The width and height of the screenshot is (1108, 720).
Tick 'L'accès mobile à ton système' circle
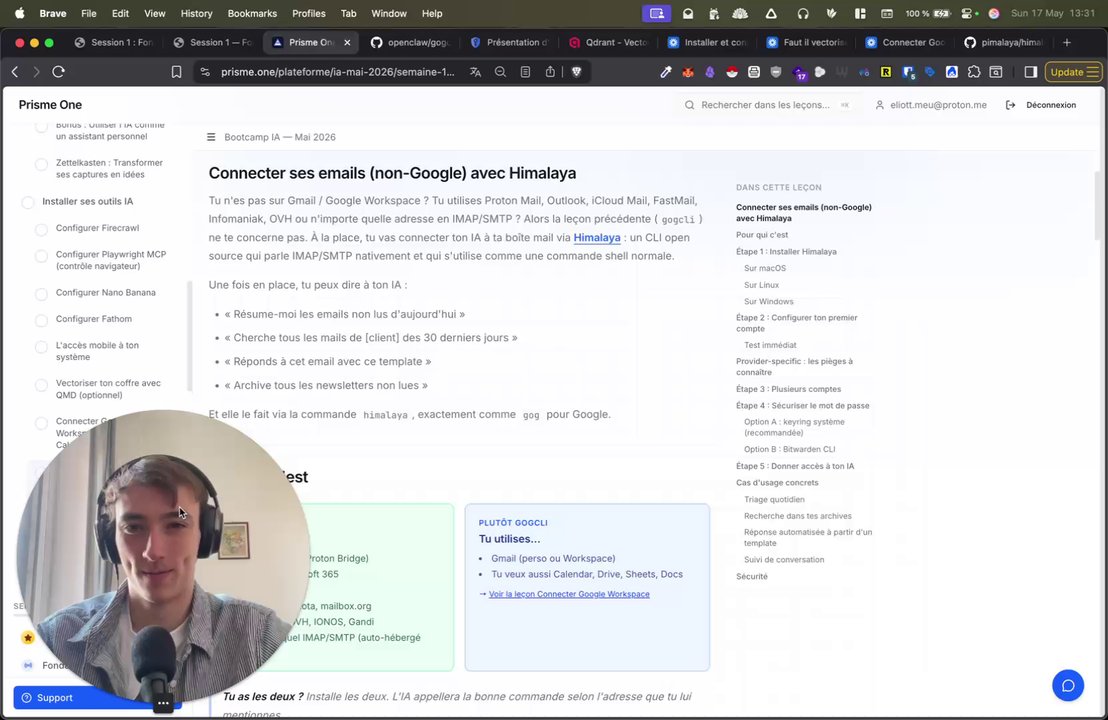pos(42,346)
